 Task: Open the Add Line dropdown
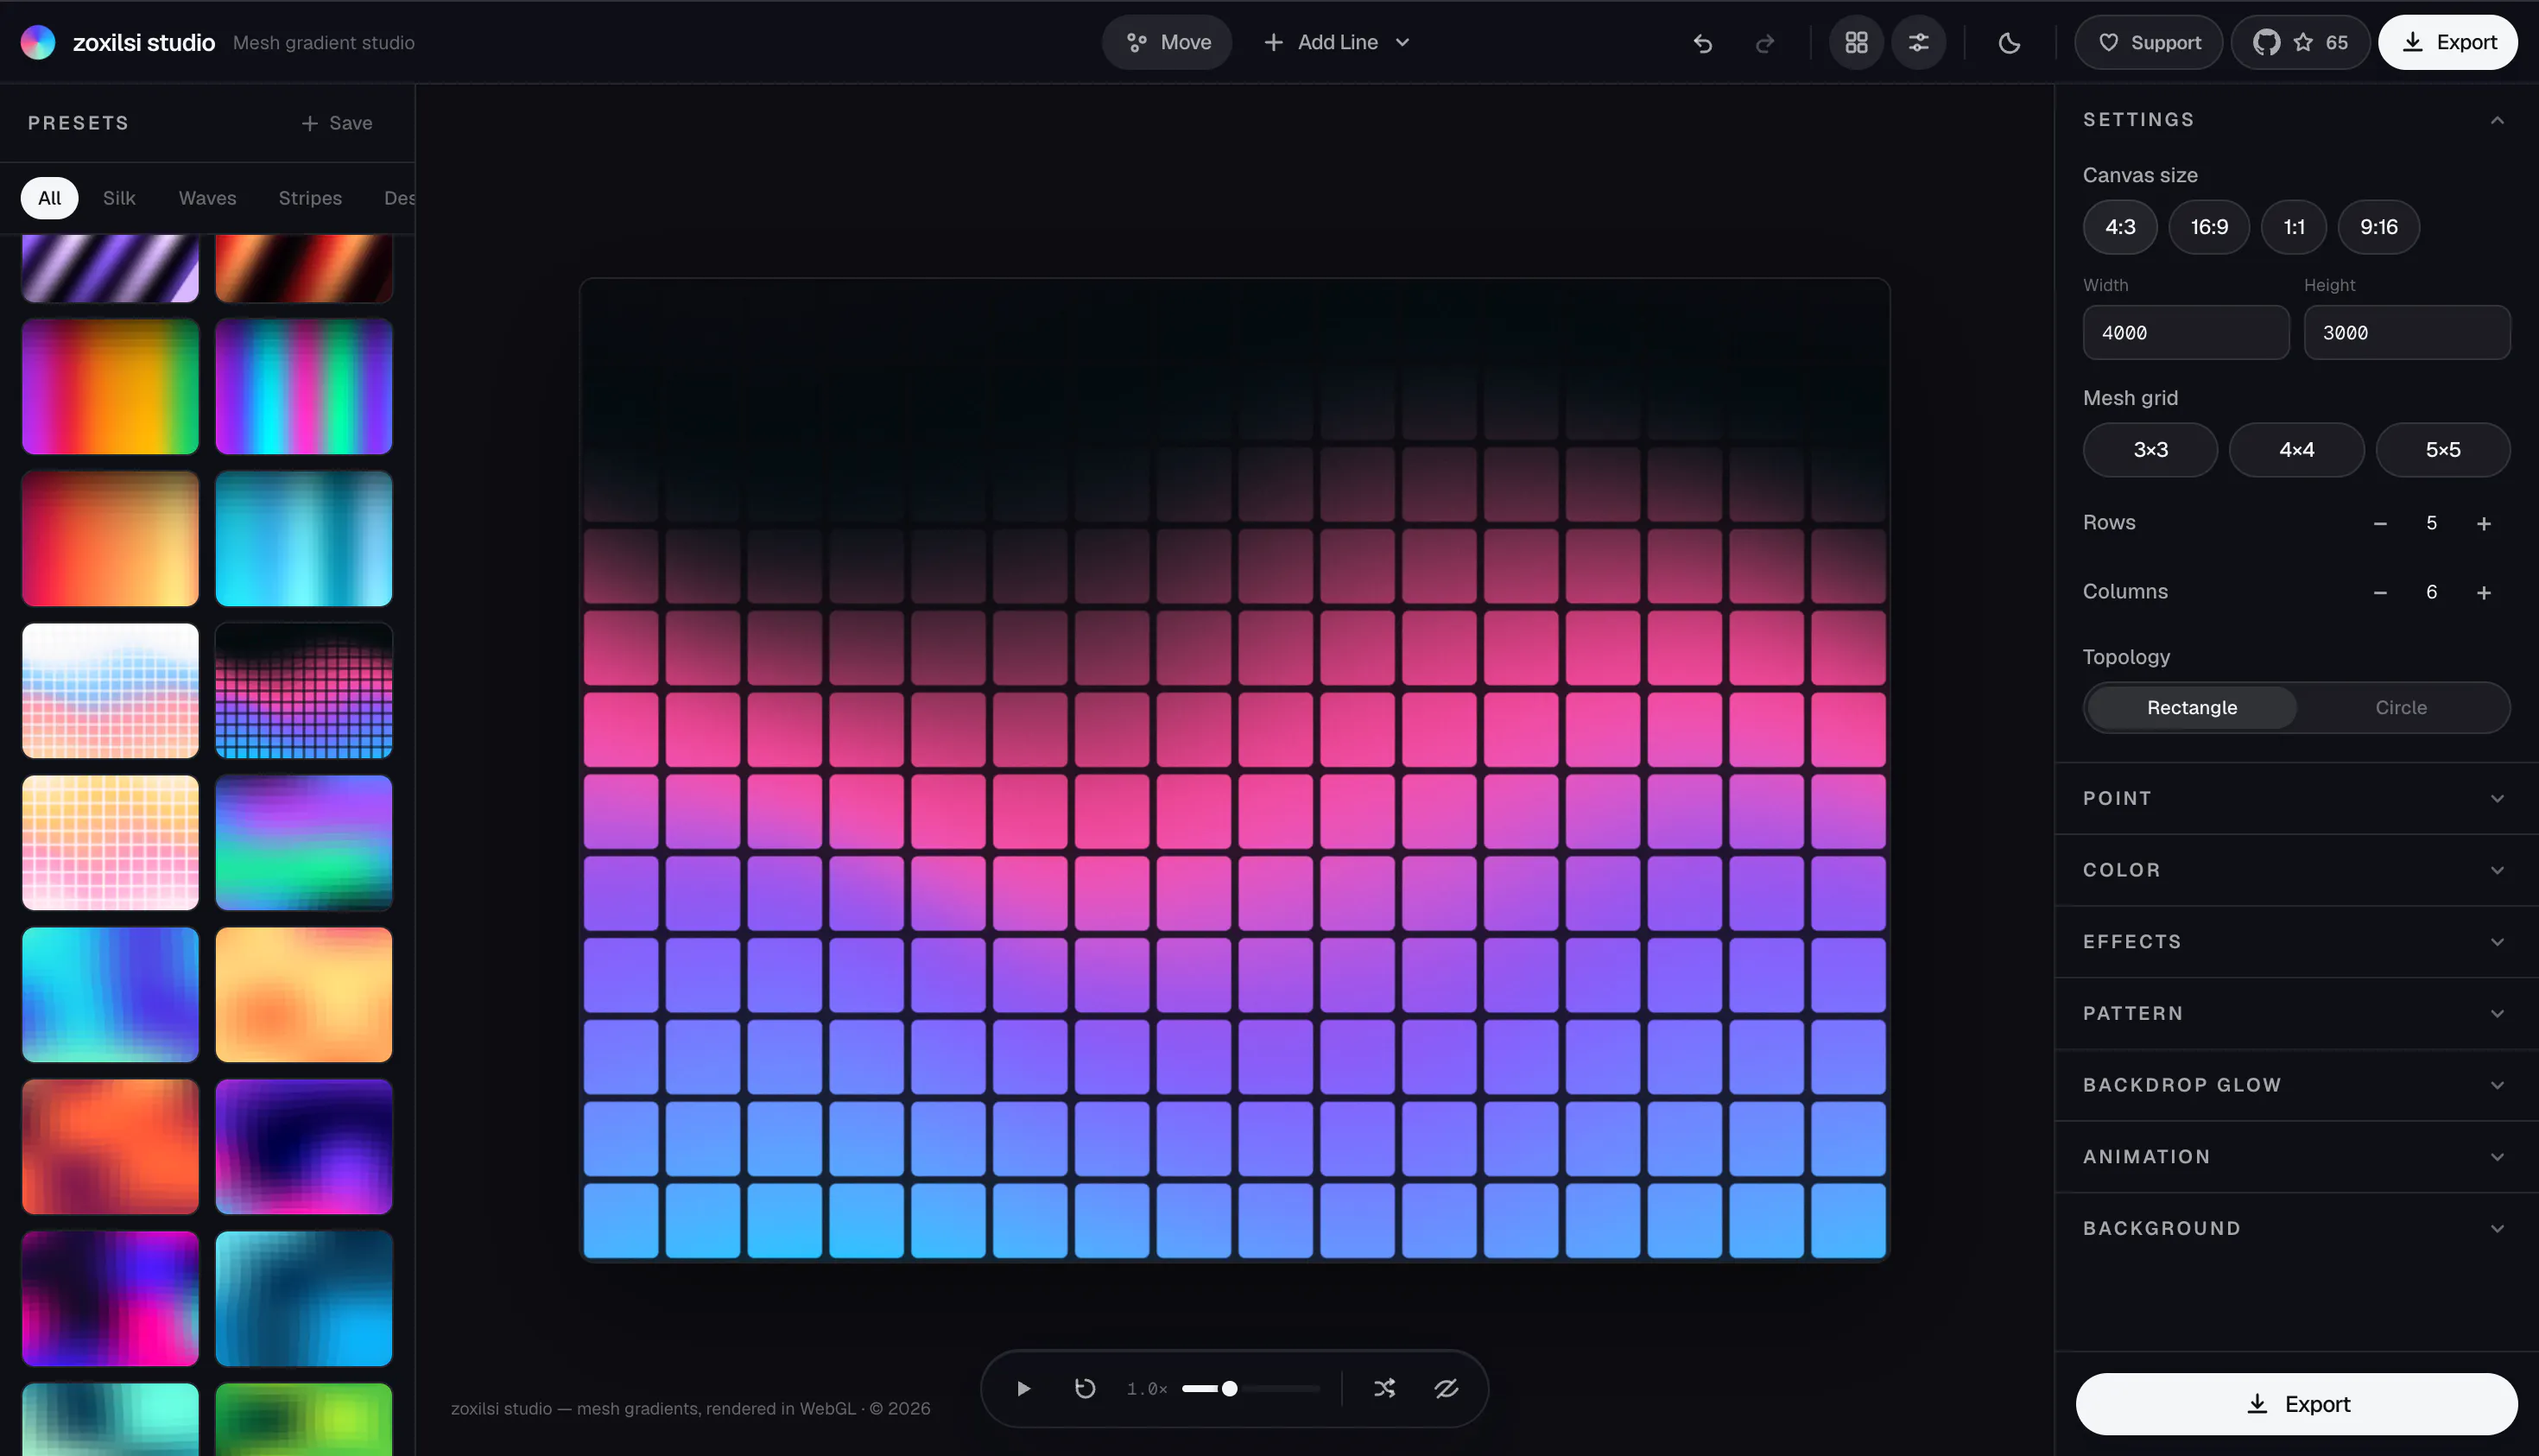coord(1337,43)
